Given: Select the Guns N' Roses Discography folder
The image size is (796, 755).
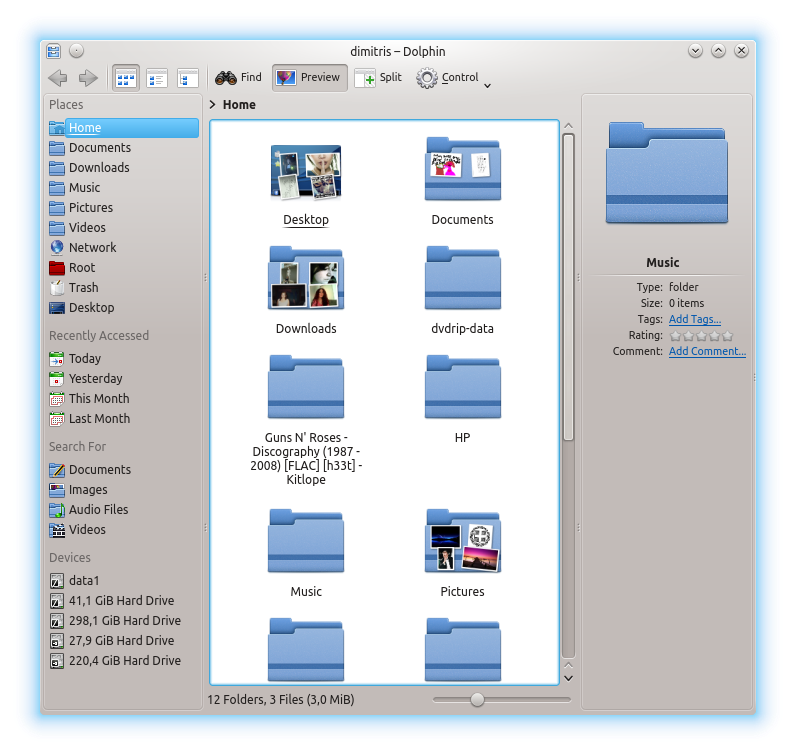Looking at the screenshot, I should [306, 420].
